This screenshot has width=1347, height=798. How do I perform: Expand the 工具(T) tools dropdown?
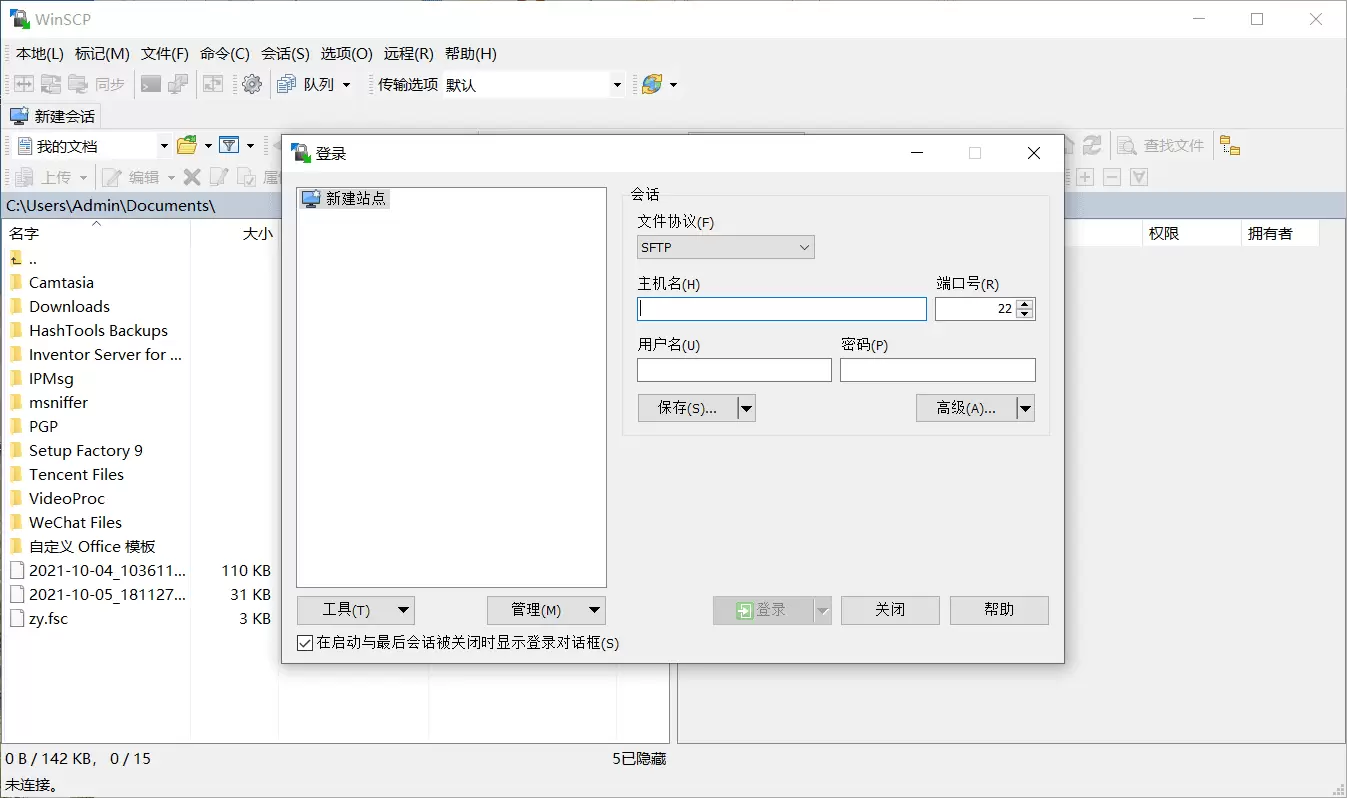click(355, 610)
